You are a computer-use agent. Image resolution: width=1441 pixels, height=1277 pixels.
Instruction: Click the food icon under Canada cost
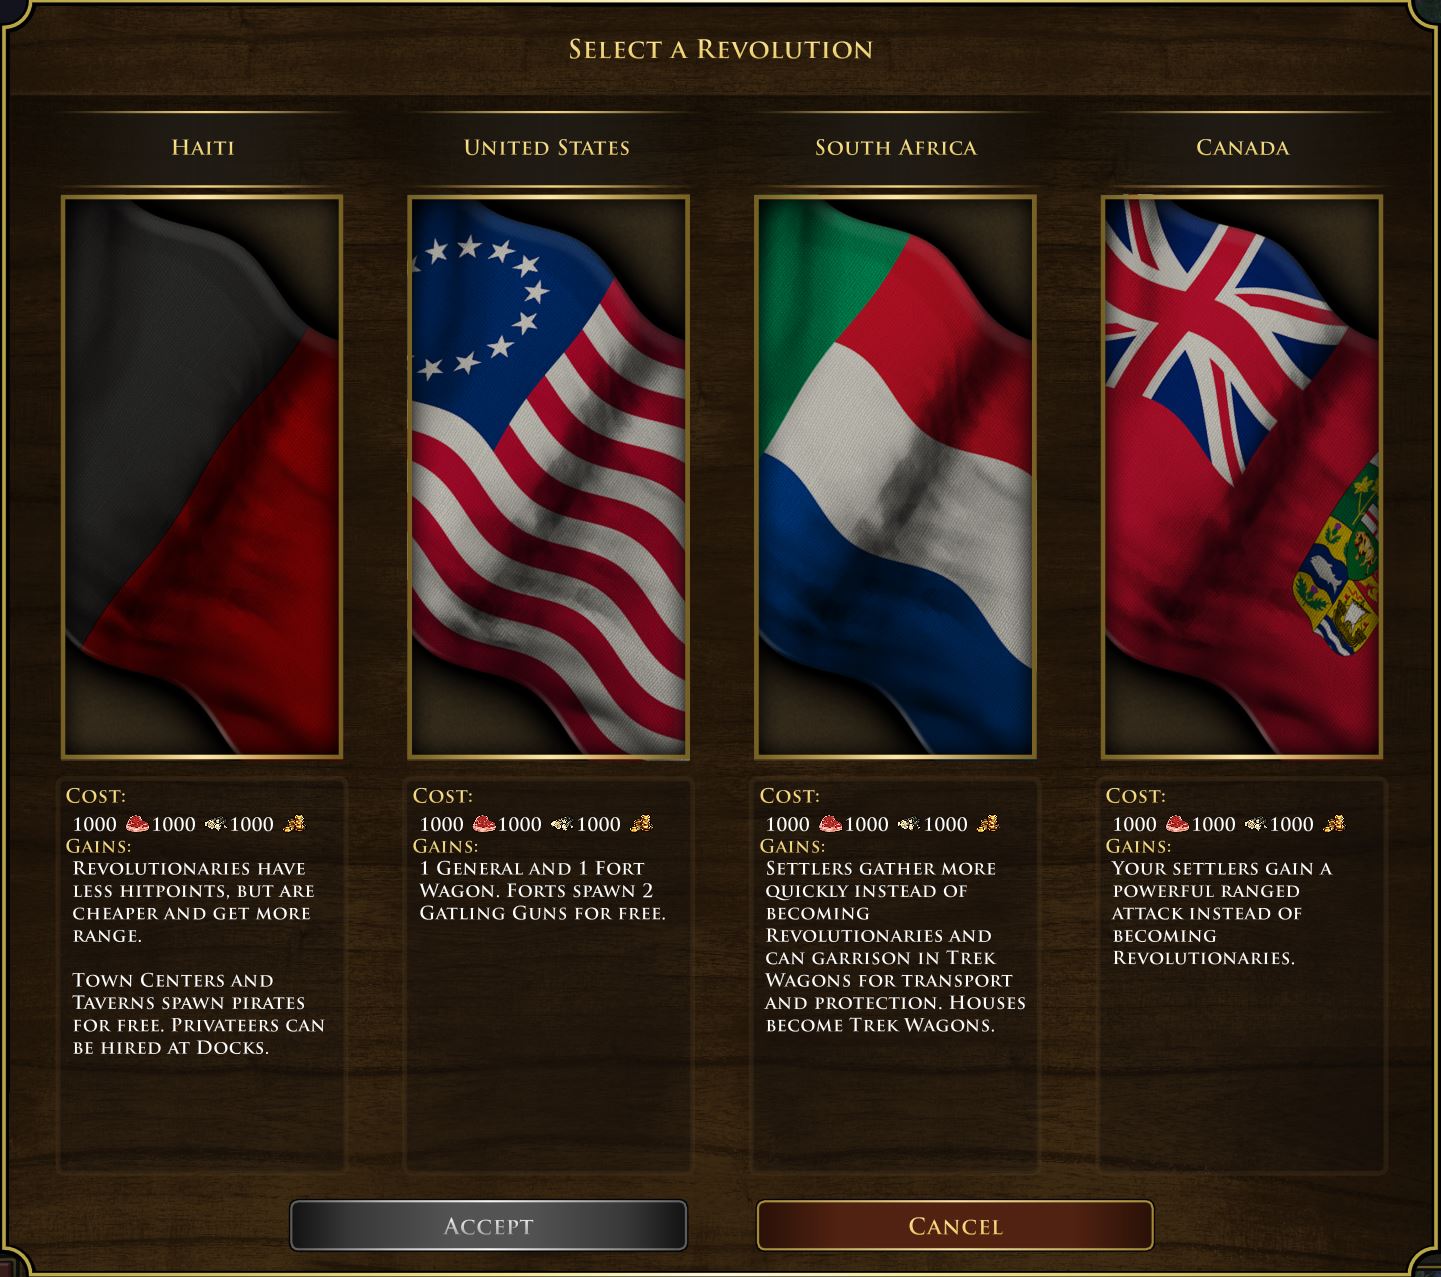pyautogui.click(x=1177, y=824)
